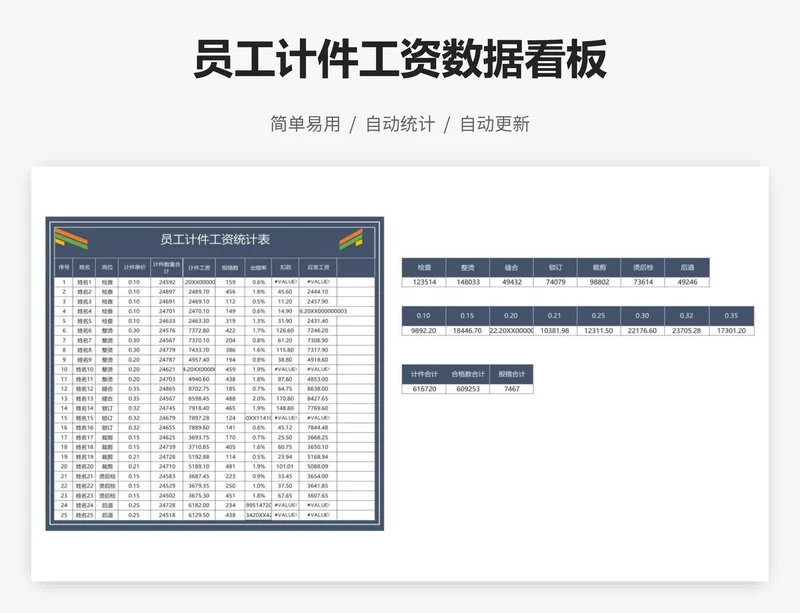This screenshot has height=613, width=800.
Task: Click the name cell 姓名6
Action: 84,331
